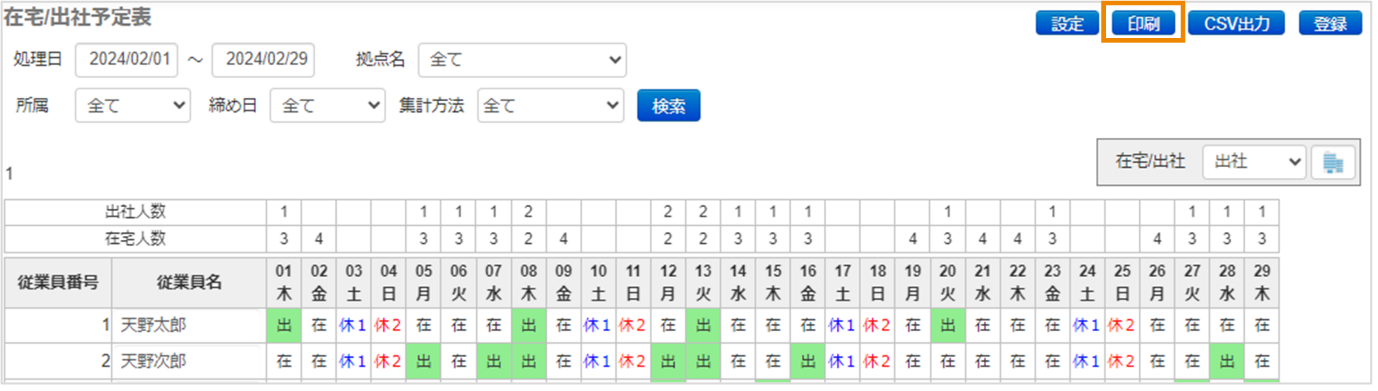
Task: Click 天野太郎's 休2 cell on day 25
Action: pos(1122,326)
